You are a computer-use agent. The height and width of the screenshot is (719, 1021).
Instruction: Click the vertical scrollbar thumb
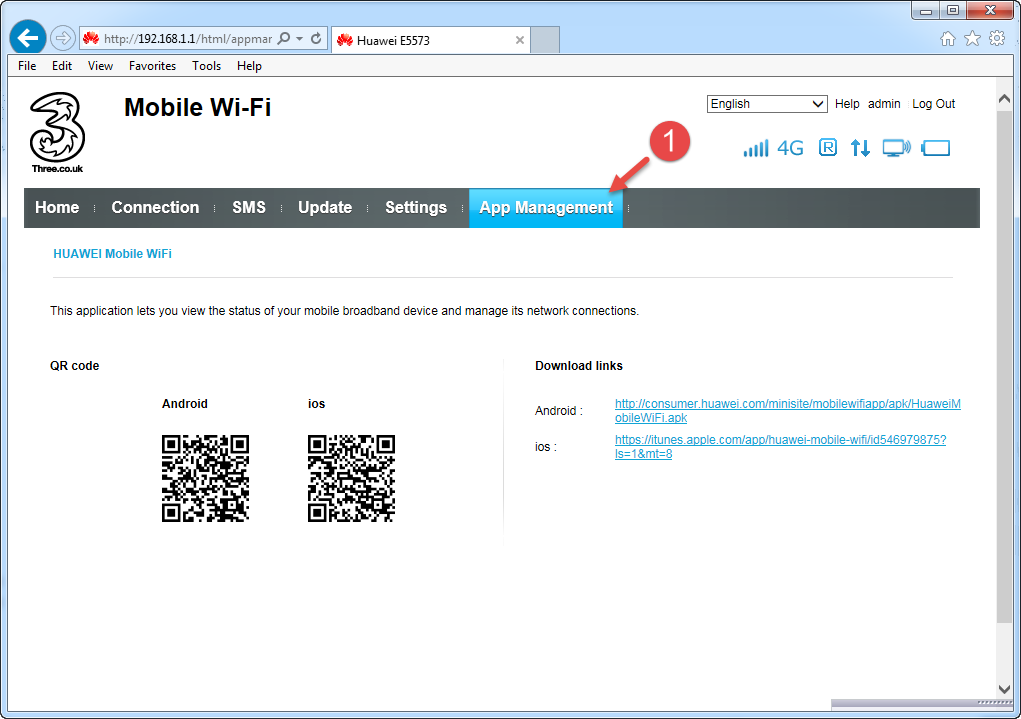[x=1004, y=366]
